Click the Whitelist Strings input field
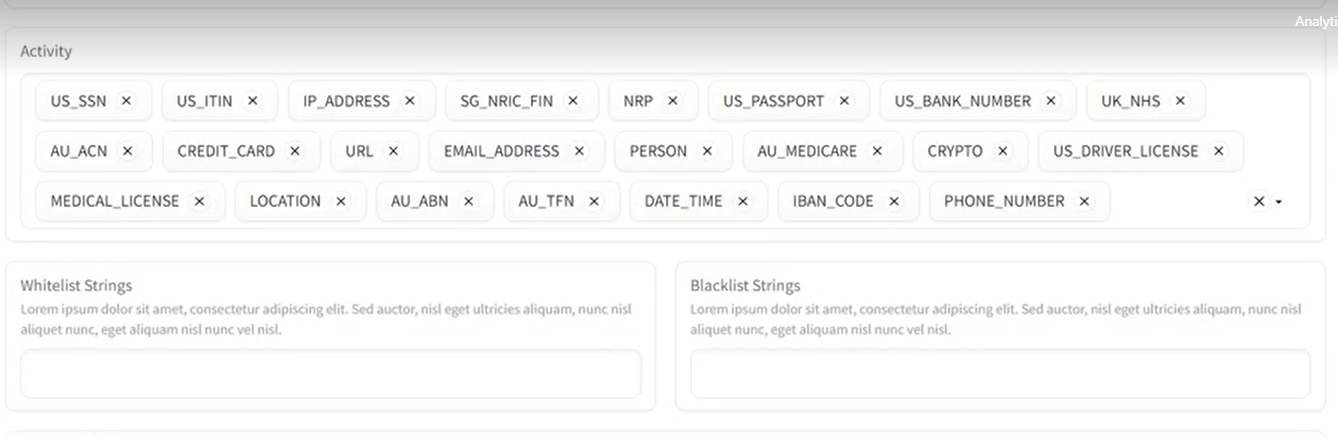1338x437 pixels. [x=331, y=373]
